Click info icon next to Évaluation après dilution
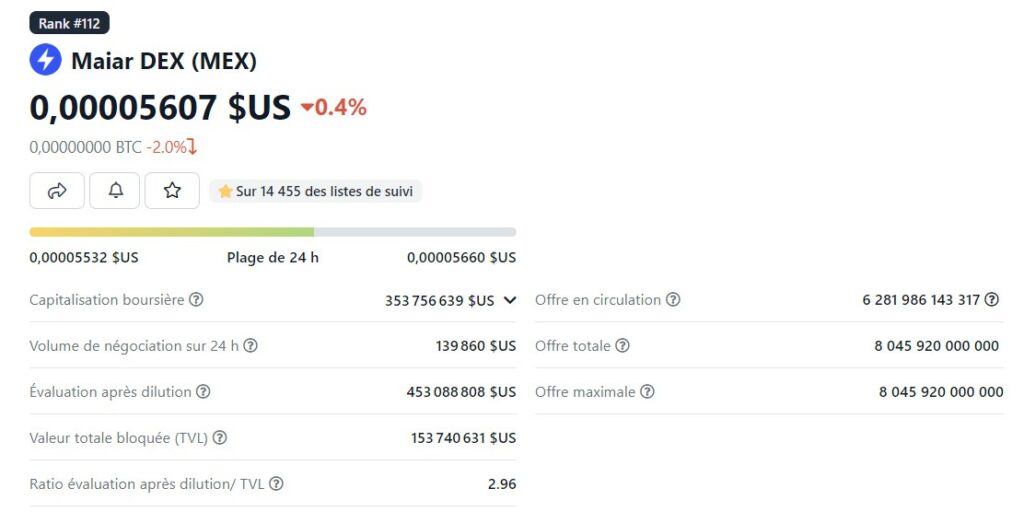This screenshot has width=1024, height=512. point(203,392)
